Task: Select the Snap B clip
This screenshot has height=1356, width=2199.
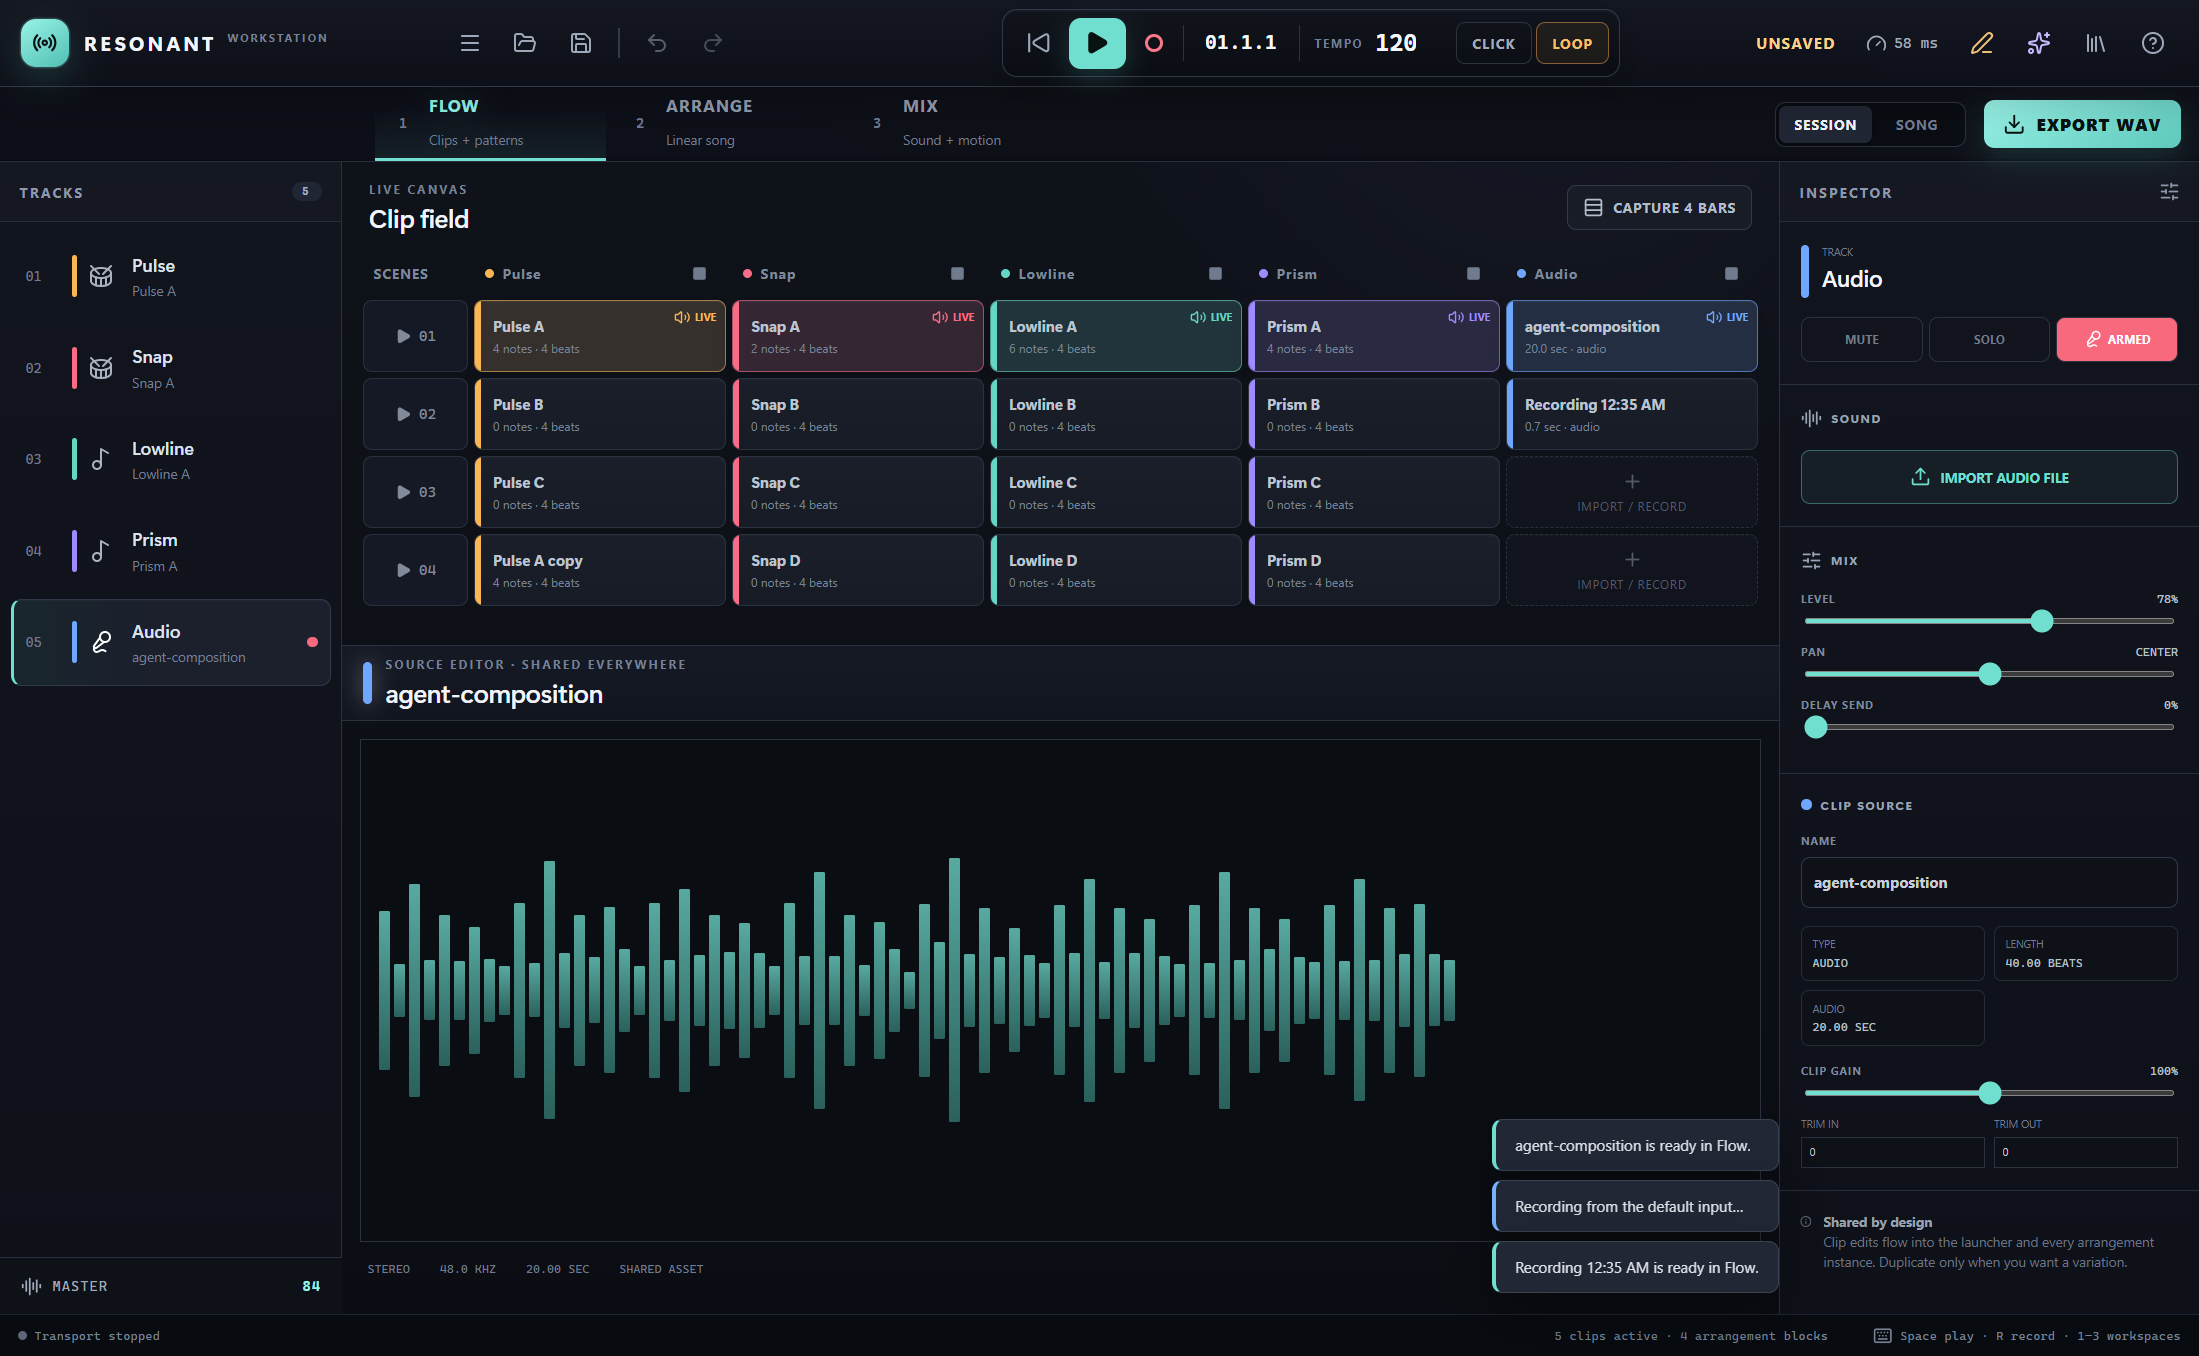Action: [x=858, y=414]
